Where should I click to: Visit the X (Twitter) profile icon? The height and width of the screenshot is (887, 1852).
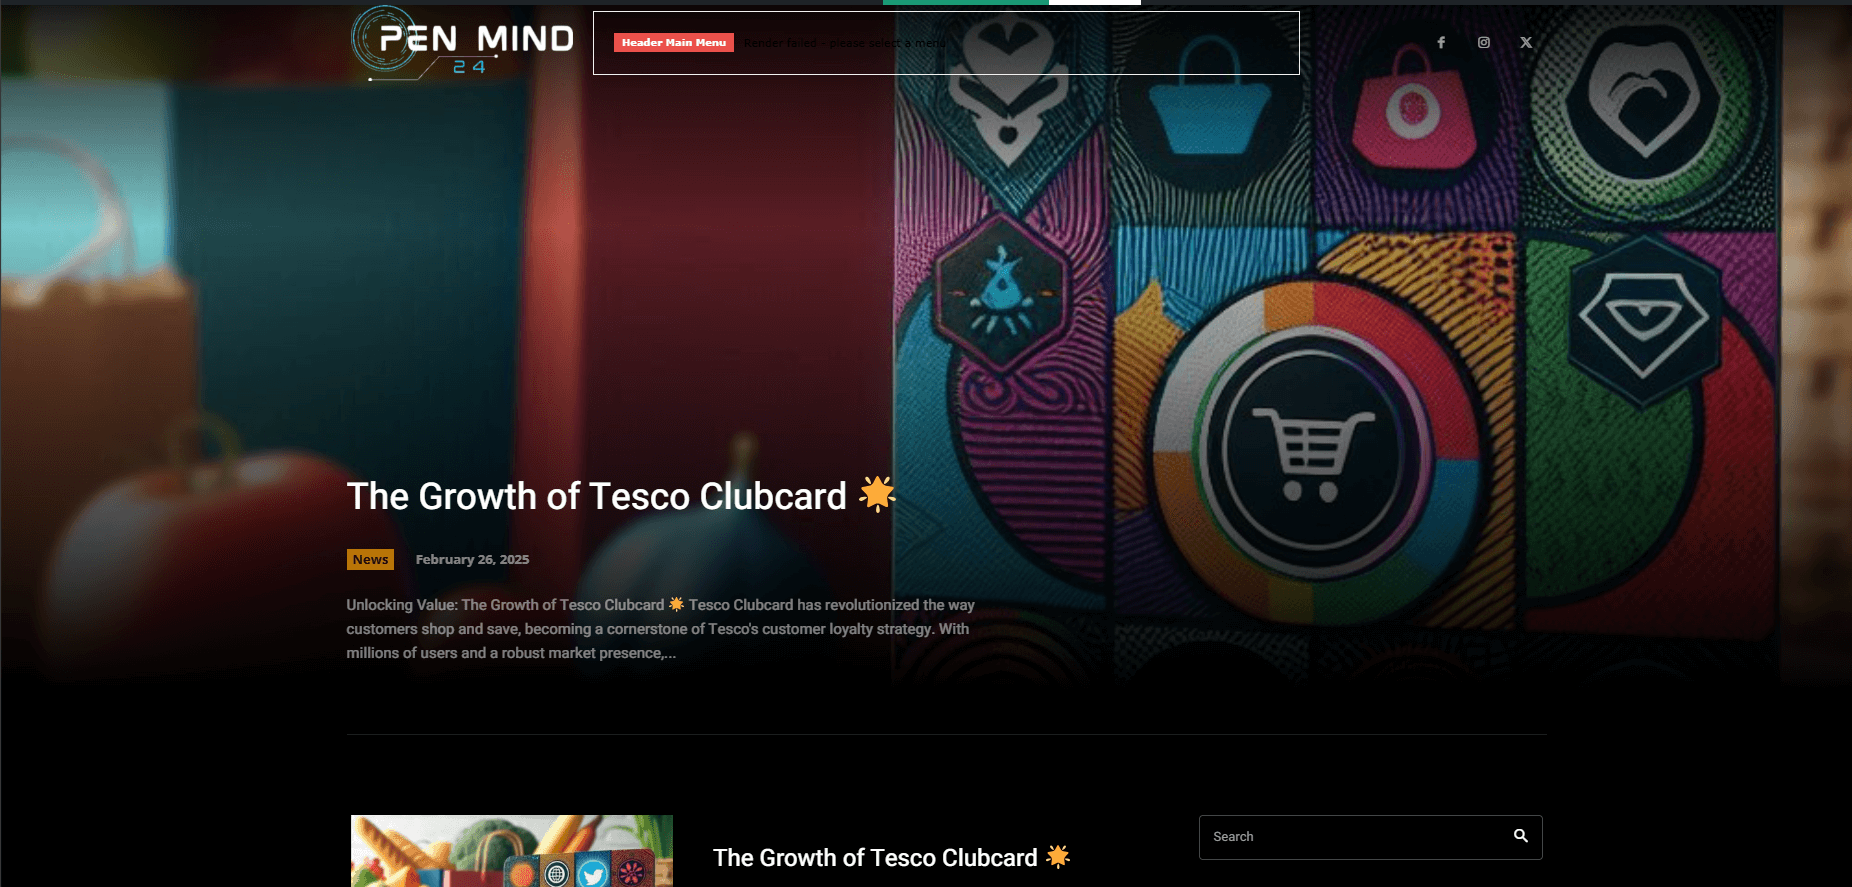(x=1526, y=42)
